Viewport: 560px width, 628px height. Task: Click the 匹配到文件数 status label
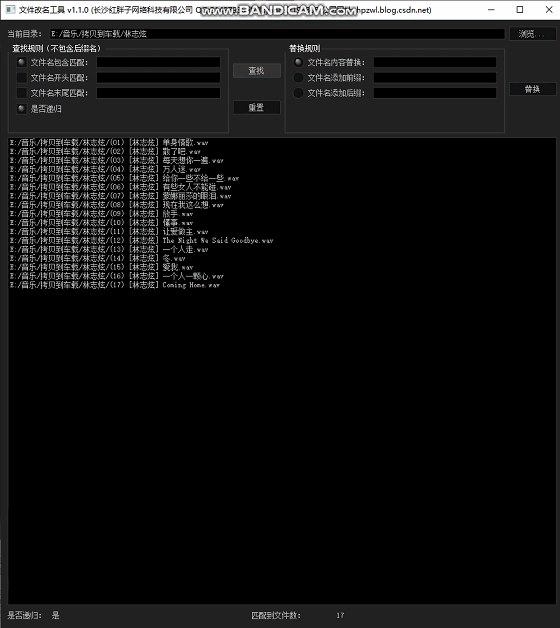[x=276, y=615]
